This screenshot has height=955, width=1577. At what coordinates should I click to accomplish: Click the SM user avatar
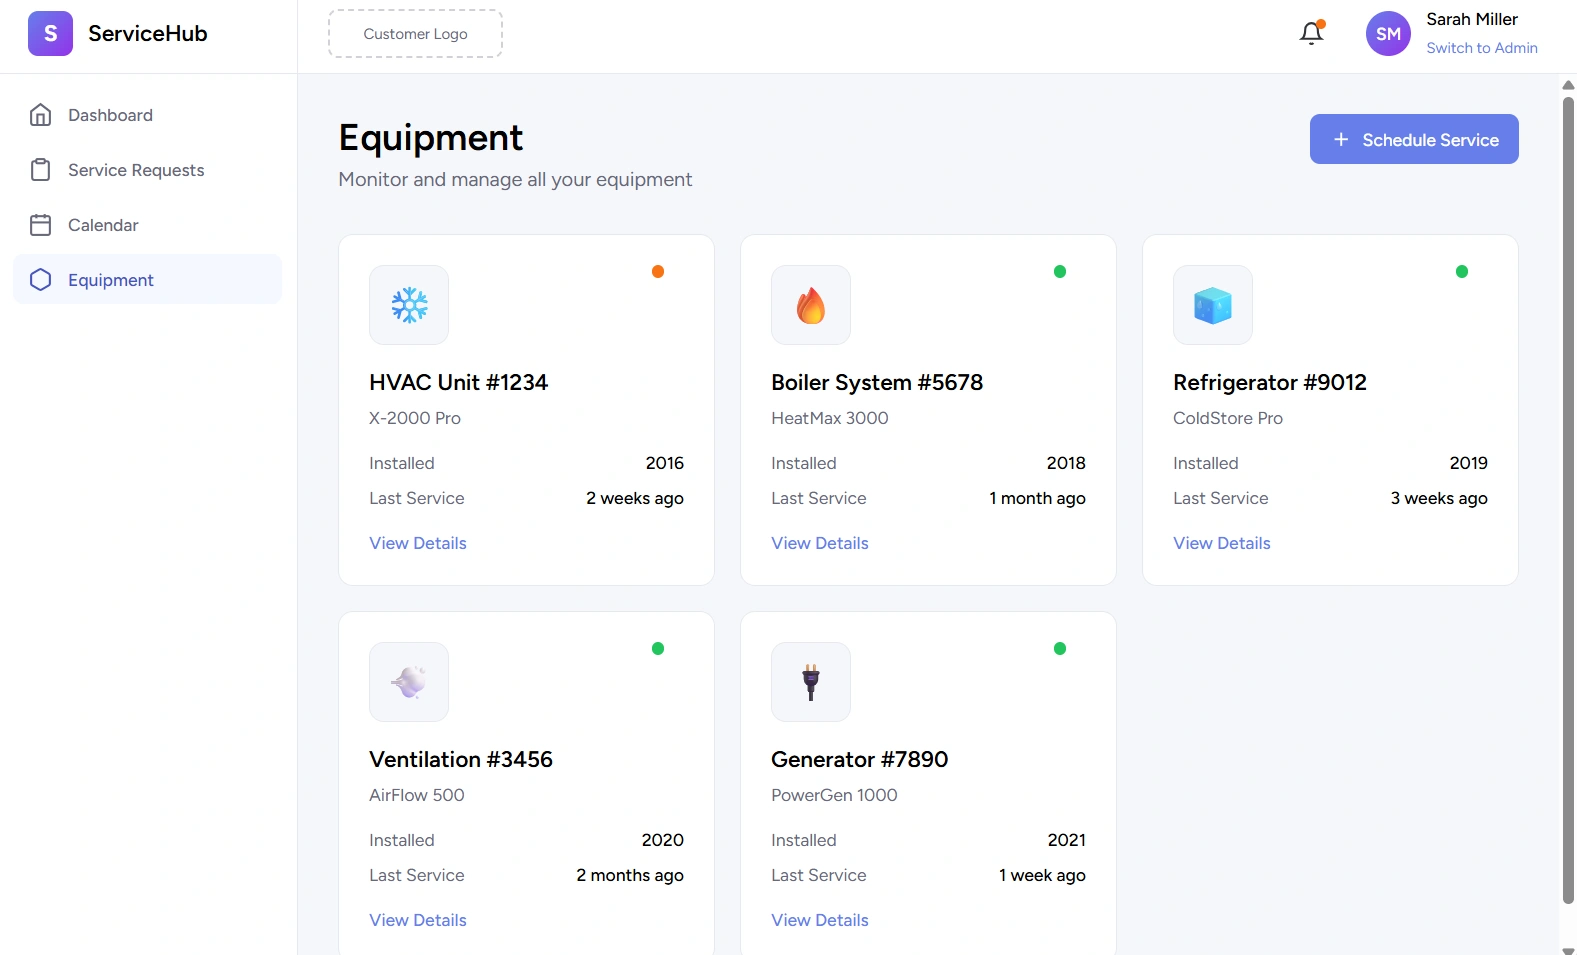pos(1388,33)
